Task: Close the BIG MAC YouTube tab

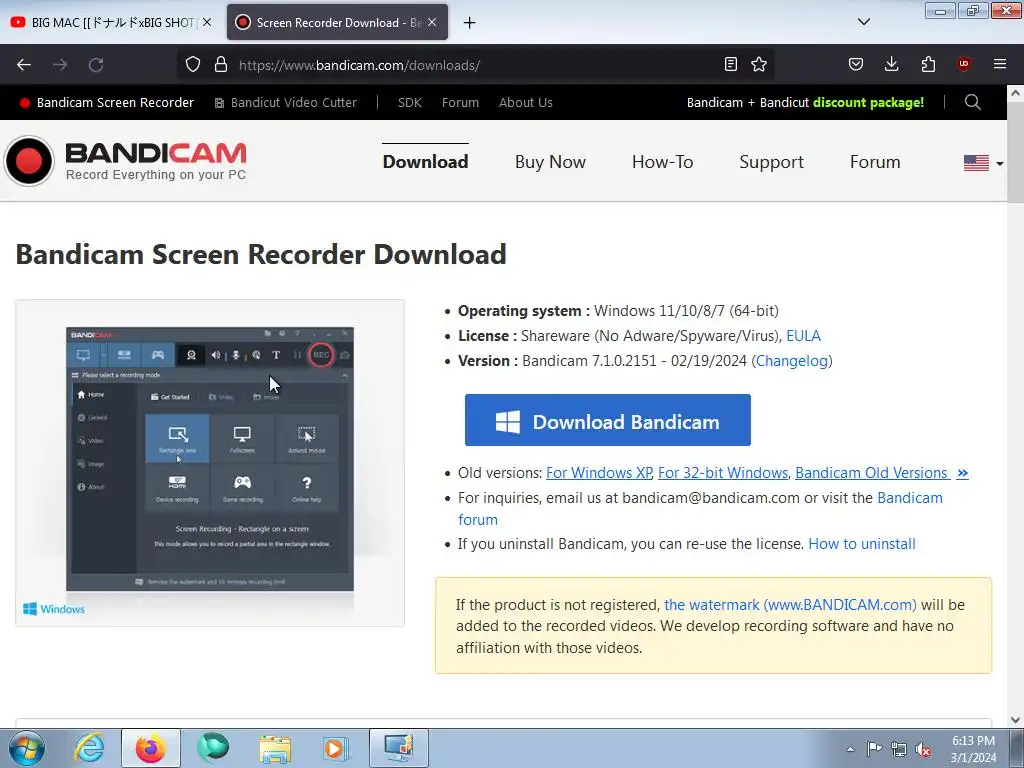Action: tap(207, 22)
